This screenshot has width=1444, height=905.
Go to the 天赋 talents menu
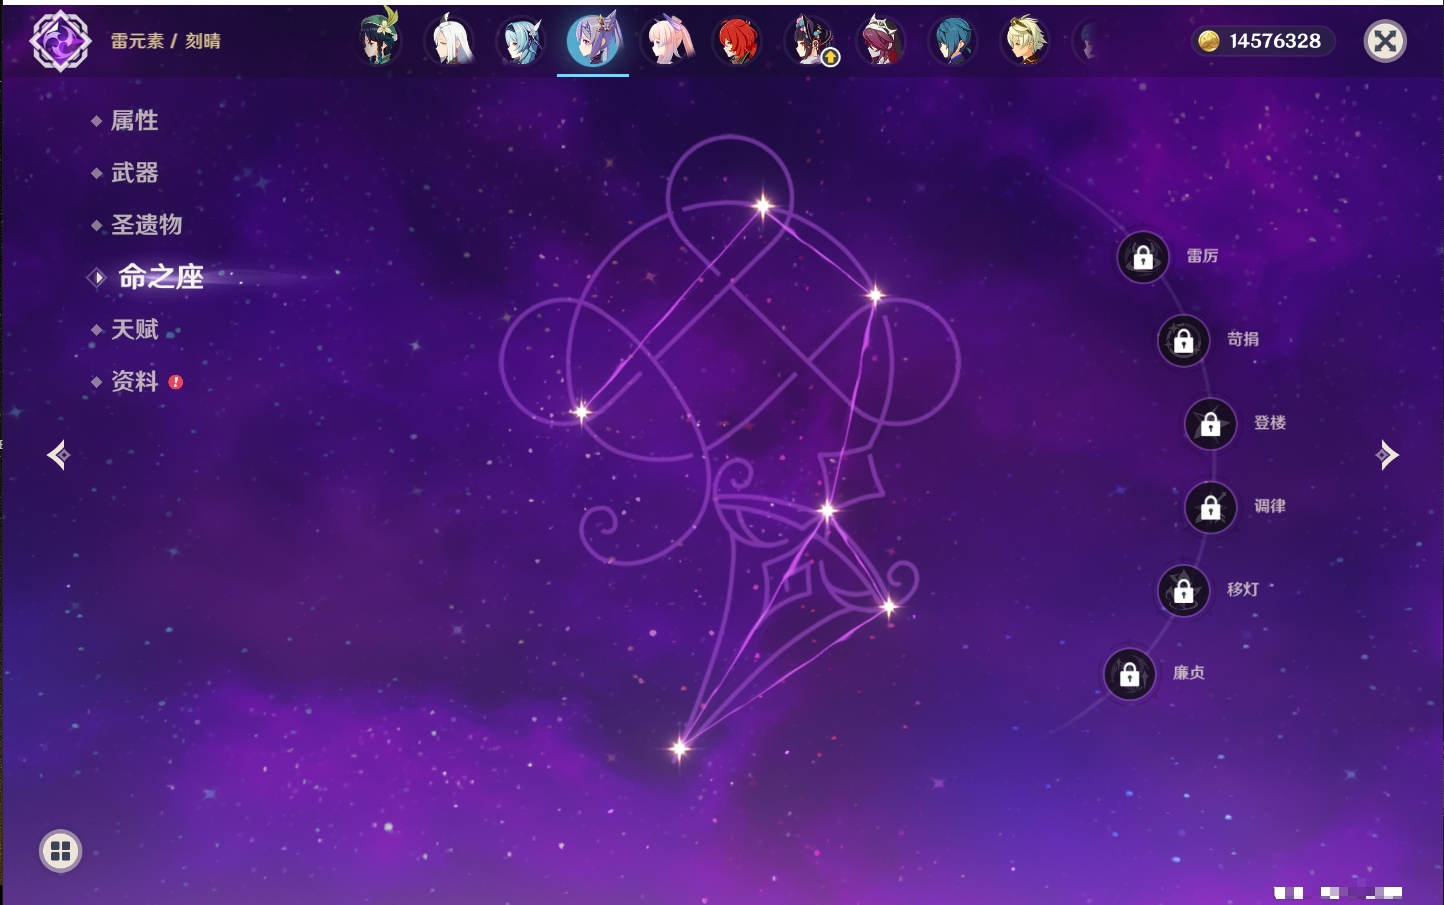pyautogui.click(x=134, y=329)
